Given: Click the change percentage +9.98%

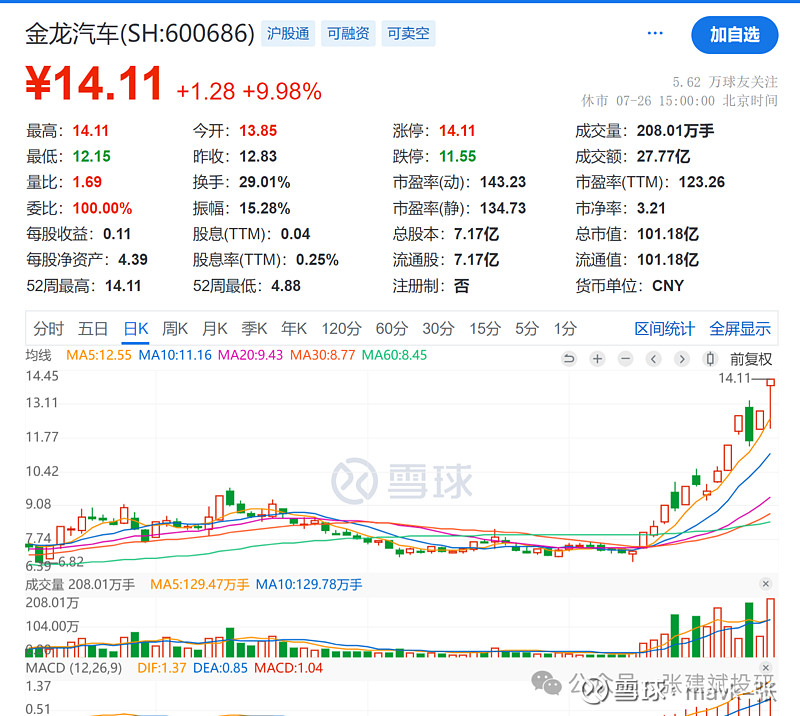Looking at the screenshot, I should (x=282, y=92).
